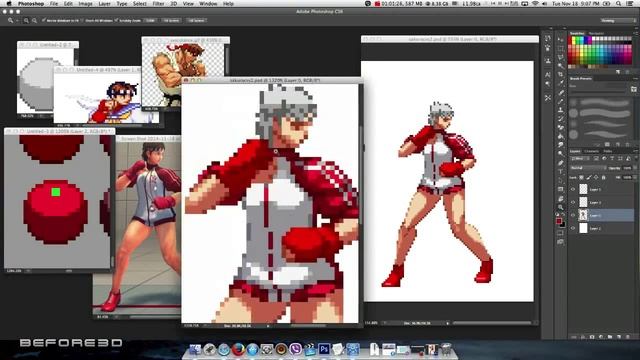Open the Layer menu
Image resolution: width=640 pixels, height=360 pixels.
pyautogui.click(x=104, y=4)
